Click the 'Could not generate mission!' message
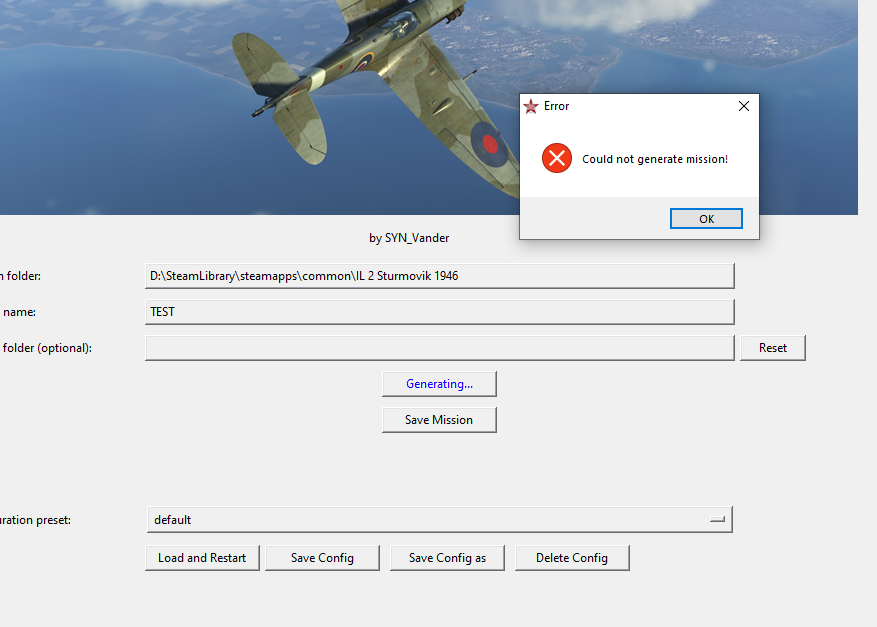The height and width of the screenshot is (627, 877). [655, 159]
